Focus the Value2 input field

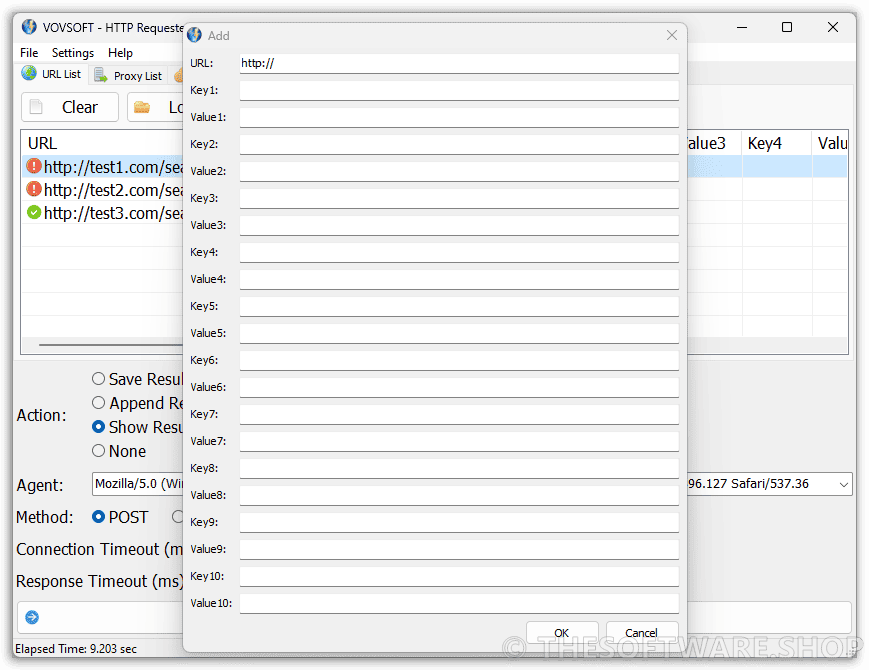(x=459, y=171)
